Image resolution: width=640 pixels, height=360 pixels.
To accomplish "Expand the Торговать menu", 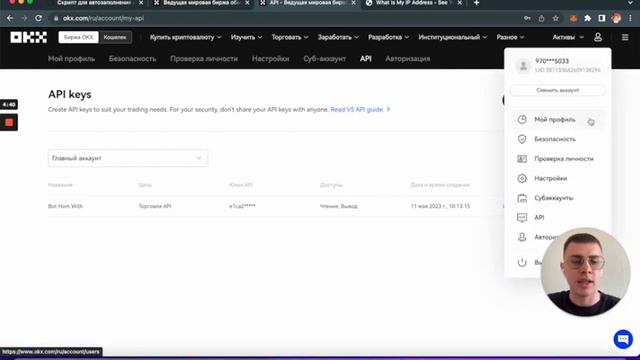I will point(290,37).
